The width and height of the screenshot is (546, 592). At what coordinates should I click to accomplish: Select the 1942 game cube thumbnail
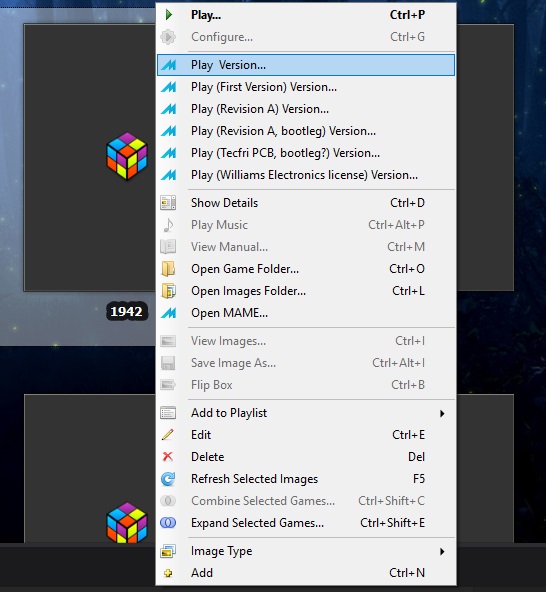pos(127,156)
